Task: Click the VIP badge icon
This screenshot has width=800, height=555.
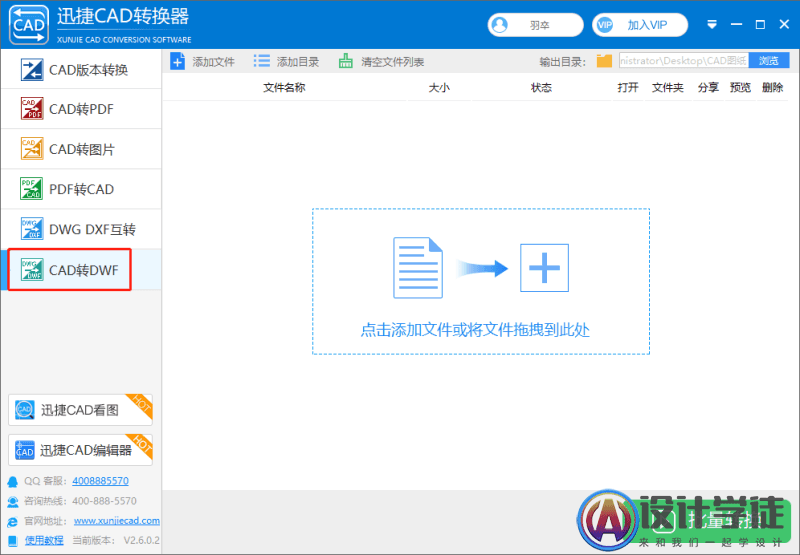Action: 605,25
